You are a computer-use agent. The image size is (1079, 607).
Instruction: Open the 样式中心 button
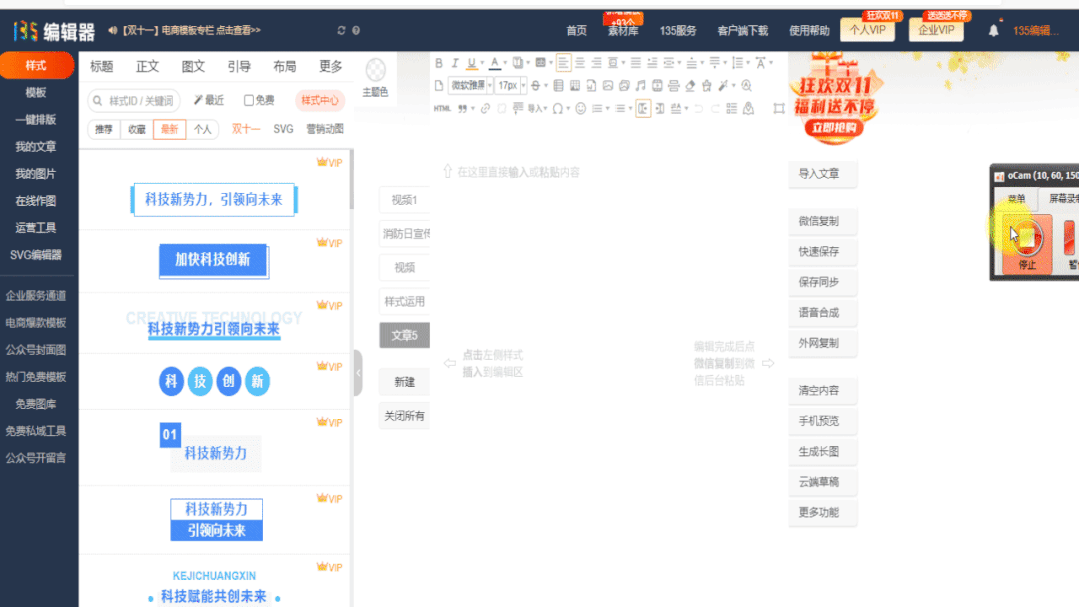tap(319, 100)
